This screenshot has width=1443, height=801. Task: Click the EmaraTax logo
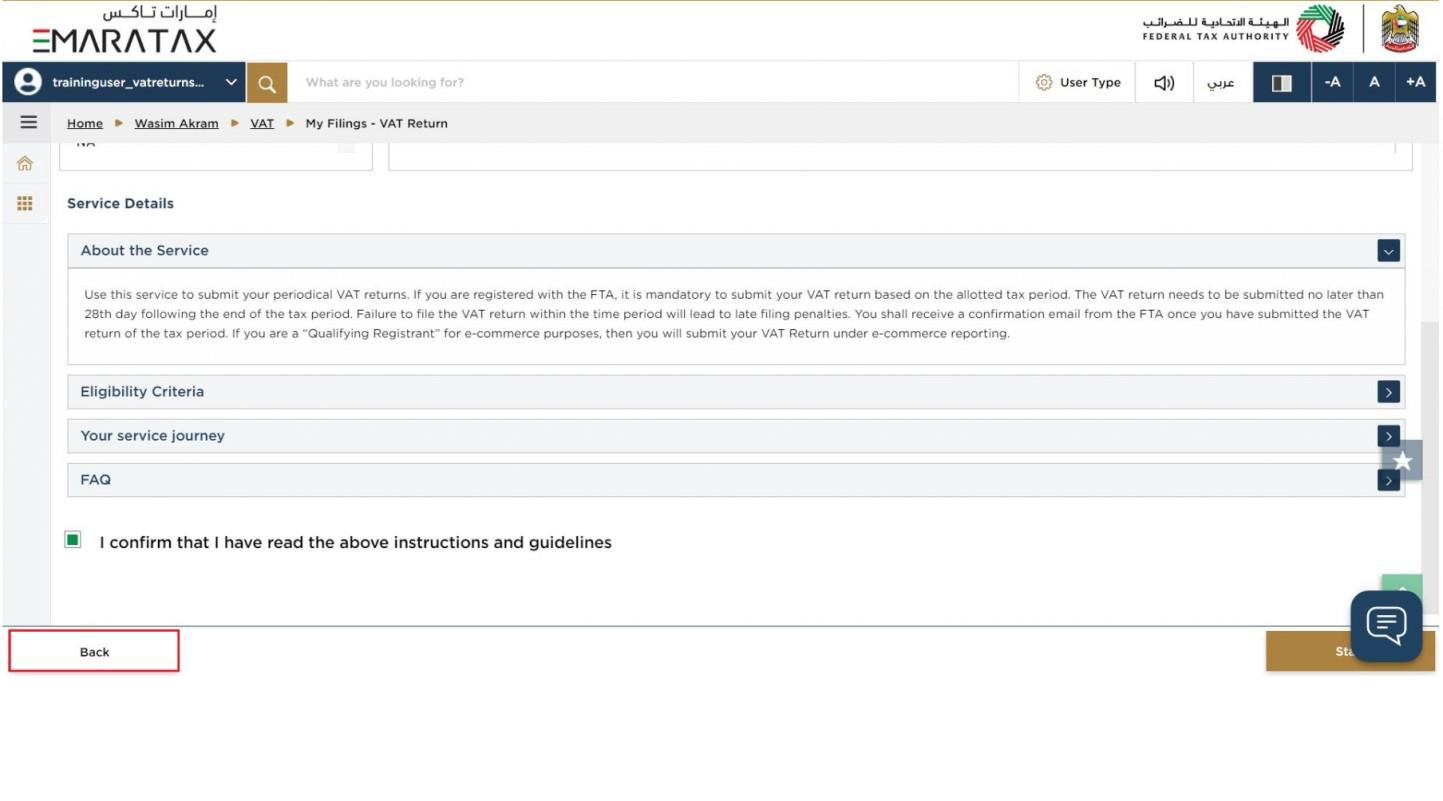click(125, 29)
